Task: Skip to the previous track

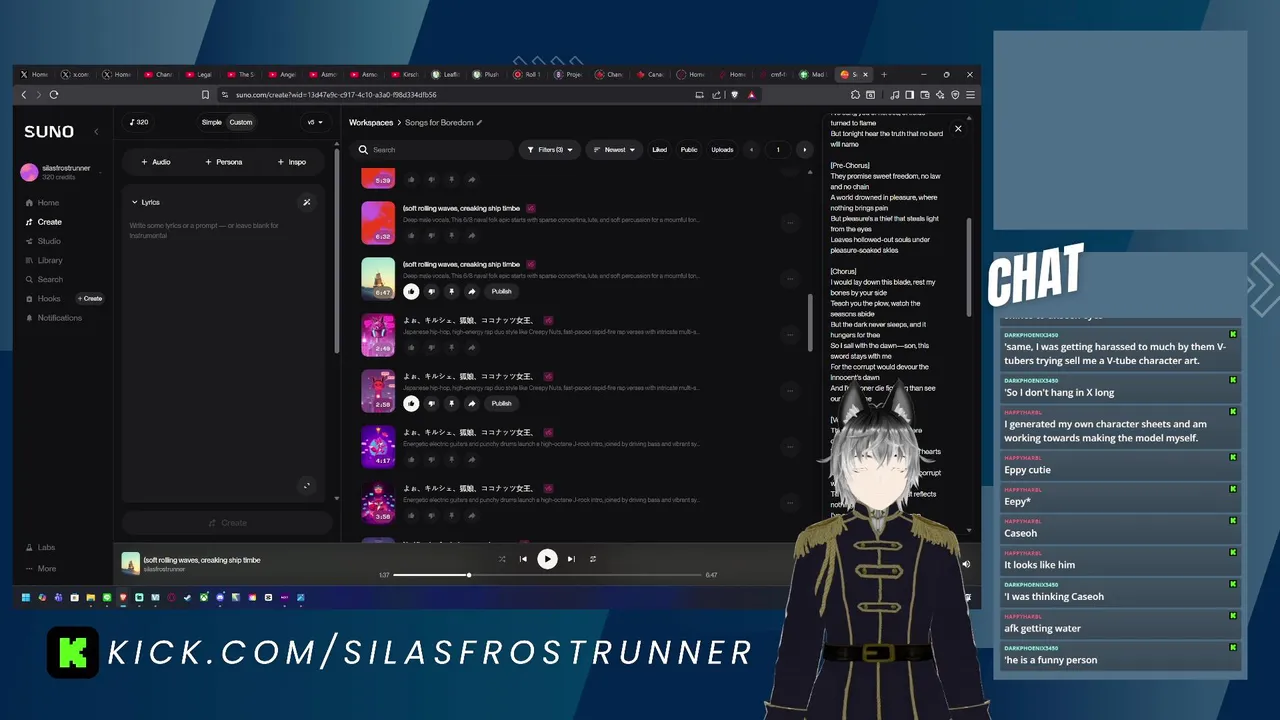Action: coord(523,559)
